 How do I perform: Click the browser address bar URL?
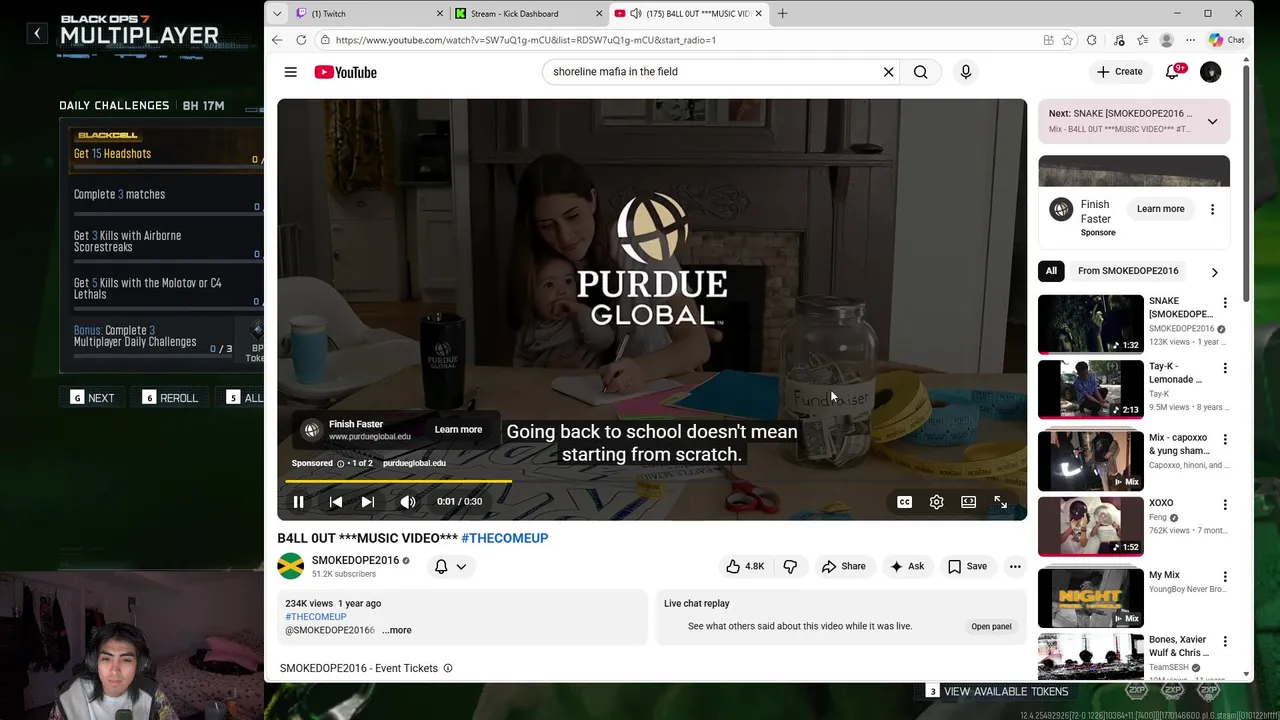(x=525, y=40)
